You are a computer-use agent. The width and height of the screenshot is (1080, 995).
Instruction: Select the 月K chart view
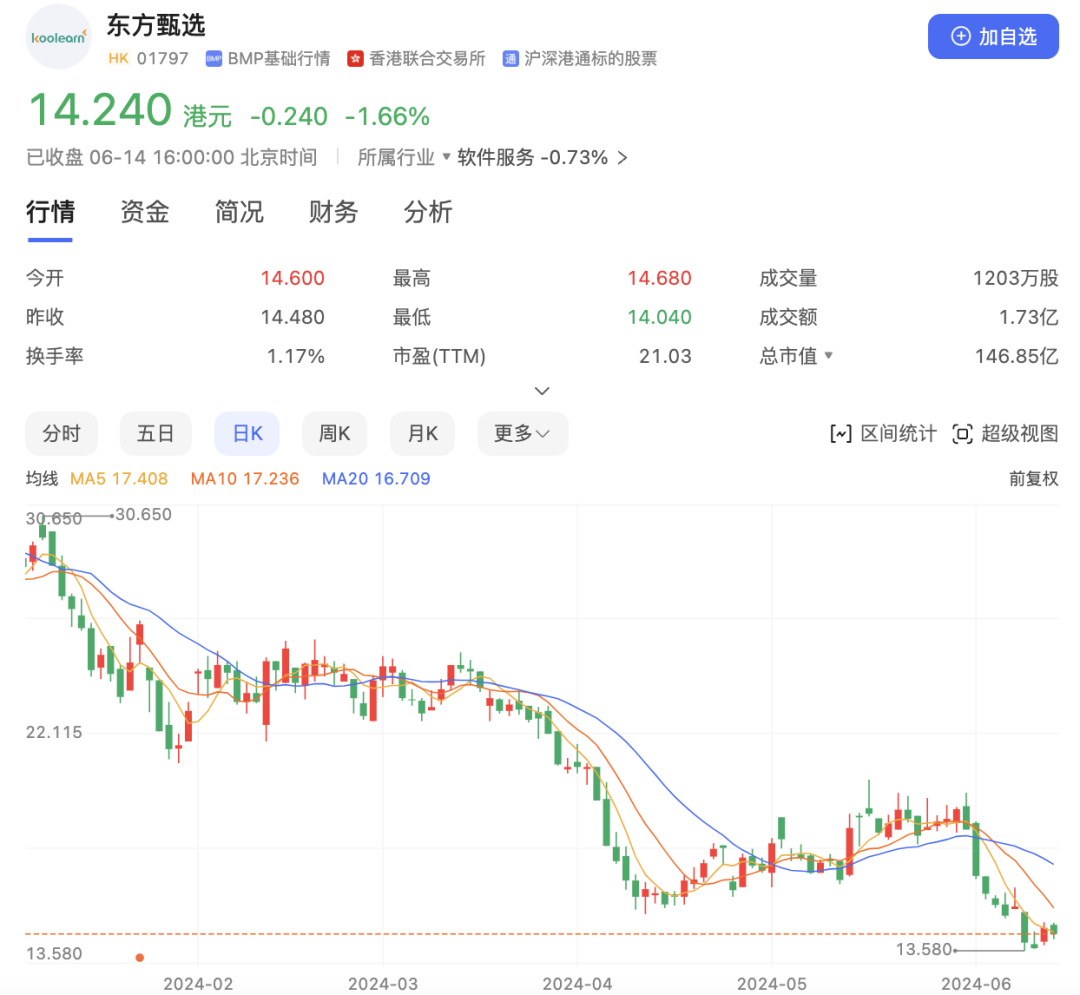click(422, 434)
